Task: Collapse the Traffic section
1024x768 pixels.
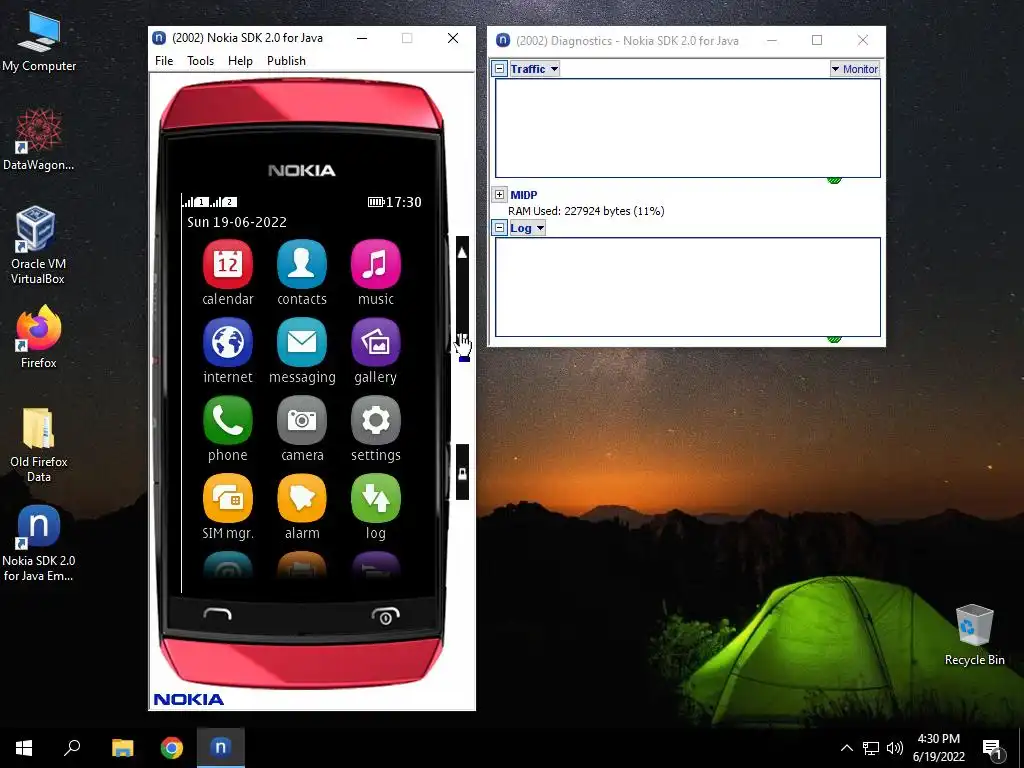Action: pyautogui.click(x=500, y=69)
